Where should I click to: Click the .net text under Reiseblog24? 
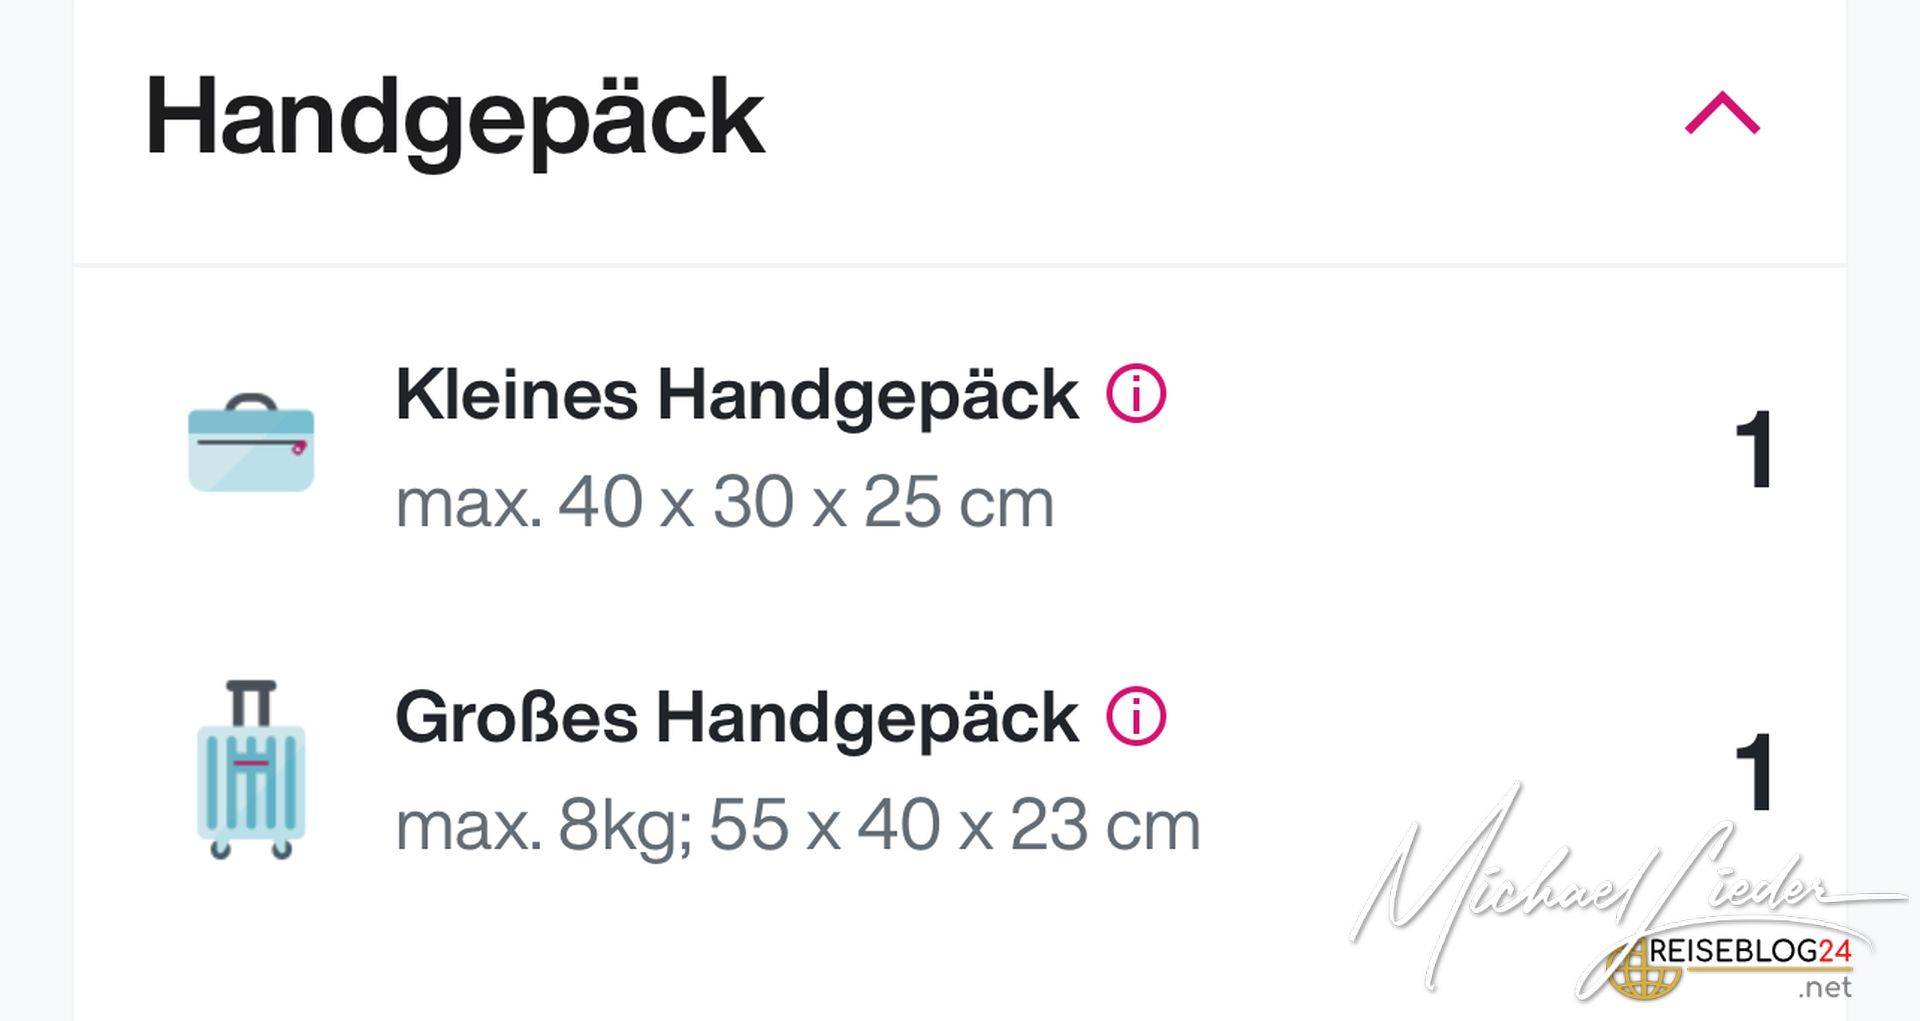click(1825, 988)
